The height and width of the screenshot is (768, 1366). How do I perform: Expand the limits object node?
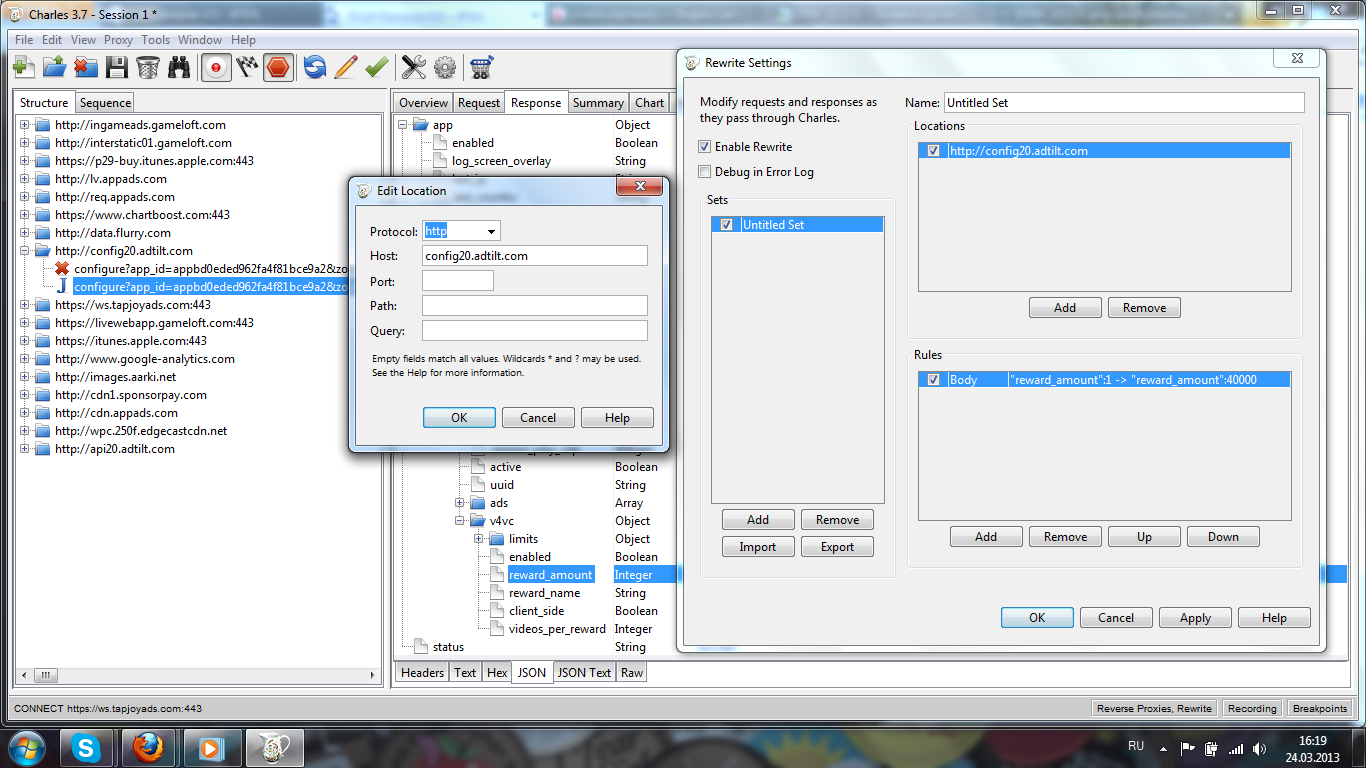[479, 539]
